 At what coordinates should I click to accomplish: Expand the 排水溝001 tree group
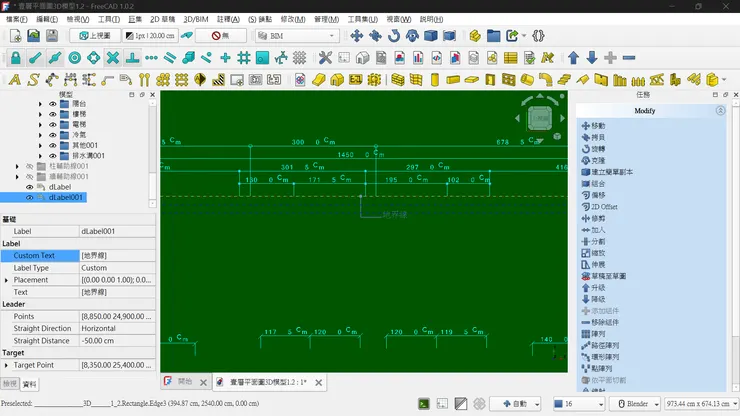pyautogui.click(x=40, y=156)
